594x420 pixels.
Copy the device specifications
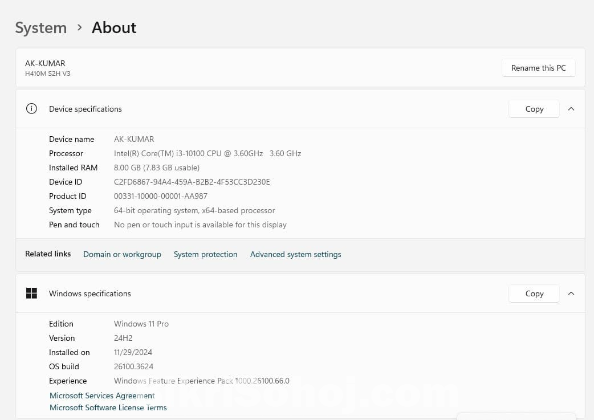(x=534, y=109)
